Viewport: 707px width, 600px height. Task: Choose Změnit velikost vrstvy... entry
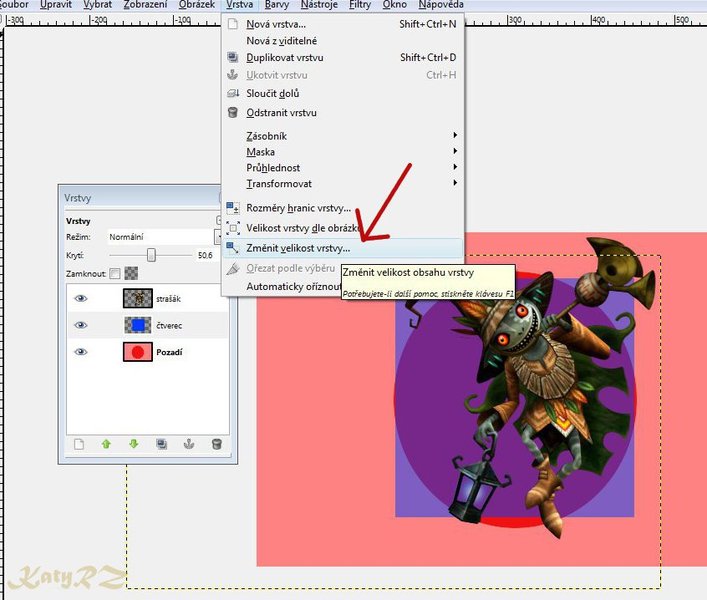(x=343, y=248)
